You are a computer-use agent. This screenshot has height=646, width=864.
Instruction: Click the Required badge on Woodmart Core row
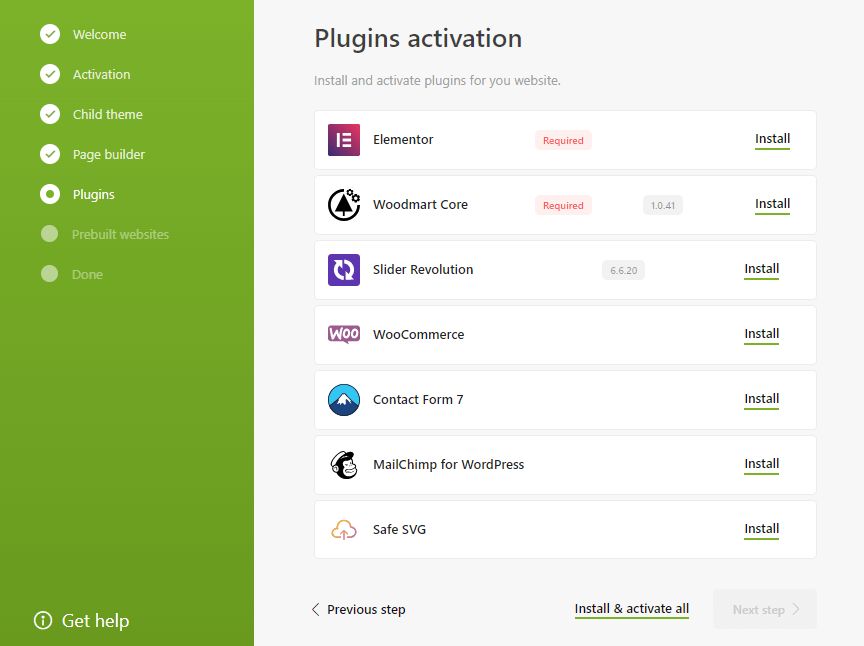click(x=563, y=206)
